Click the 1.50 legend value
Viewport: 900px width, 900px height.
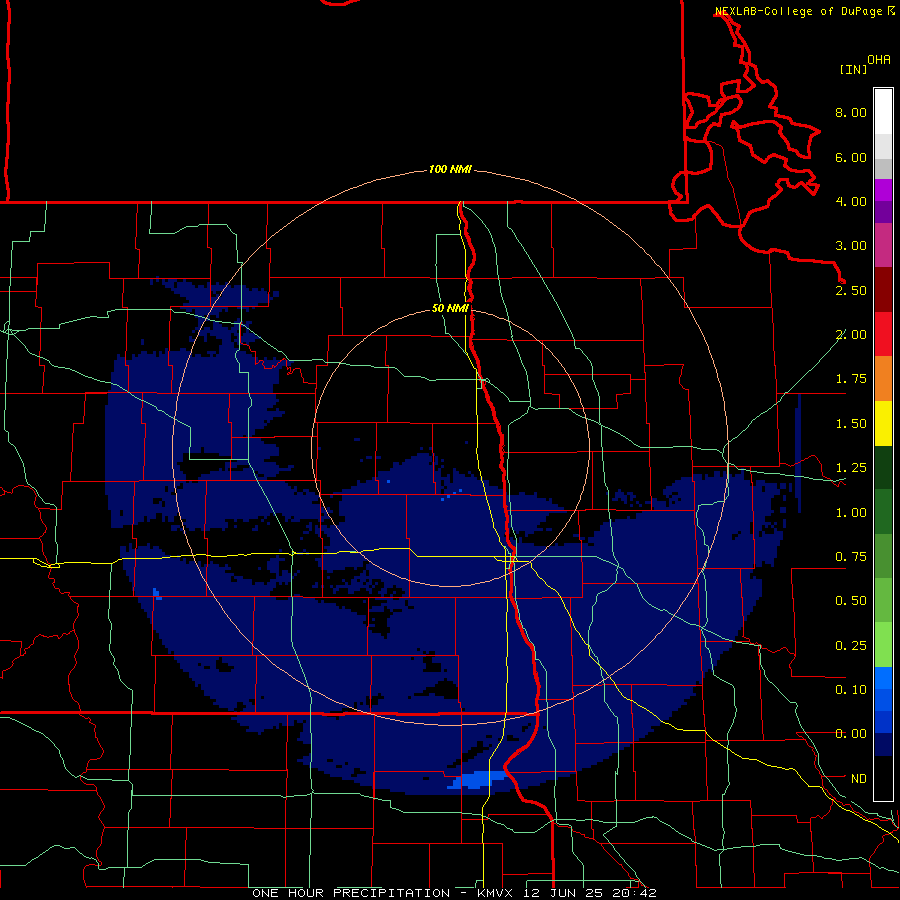coord(851,424)
